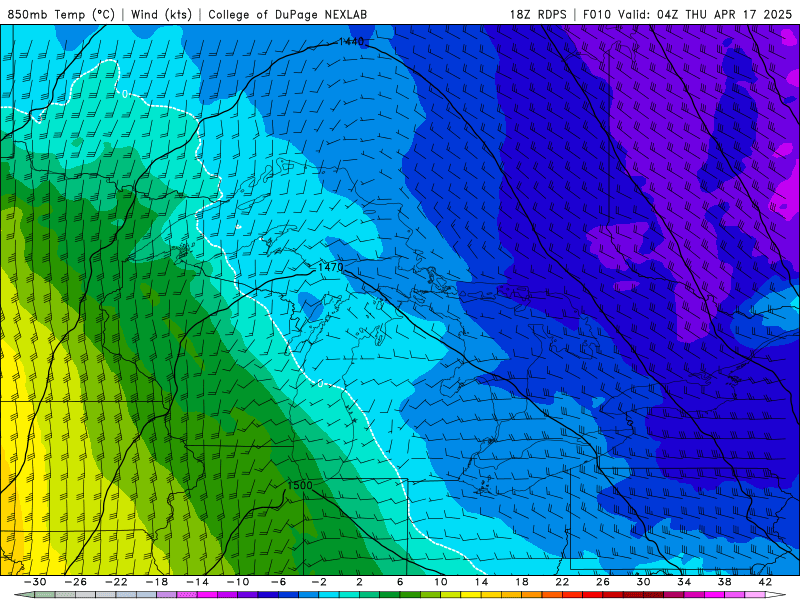Click the 14 colorbar scale value

481,582
